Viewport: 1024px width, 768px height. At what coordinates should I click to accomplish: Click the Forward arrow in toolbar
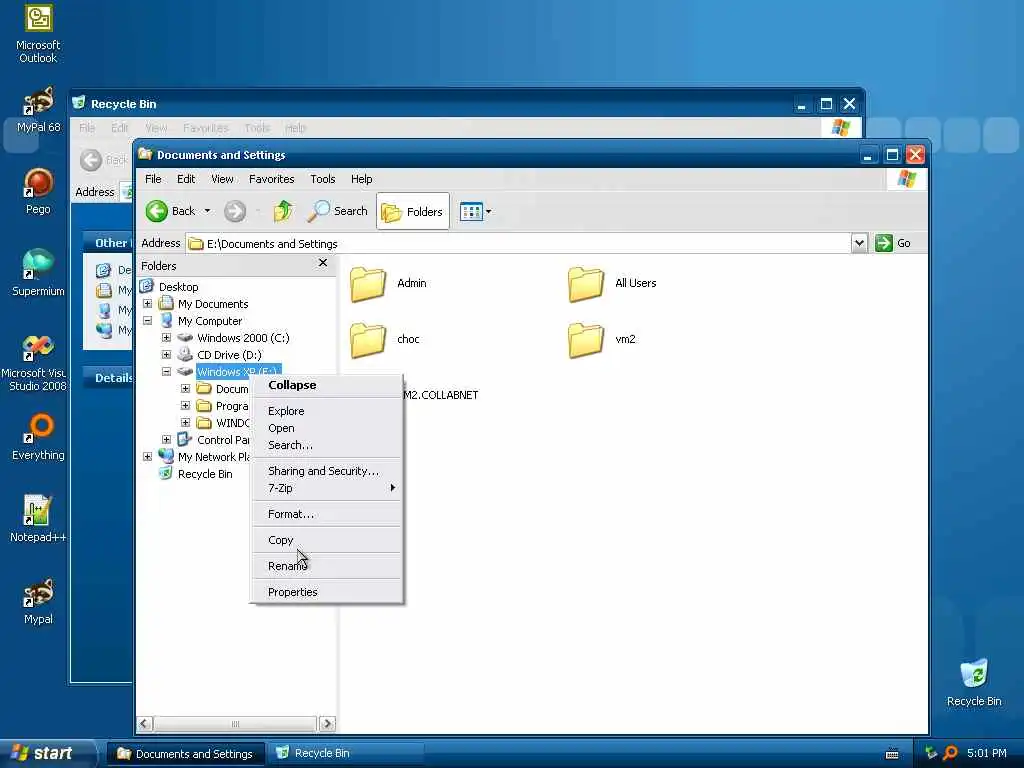click(x=235, y=211)
